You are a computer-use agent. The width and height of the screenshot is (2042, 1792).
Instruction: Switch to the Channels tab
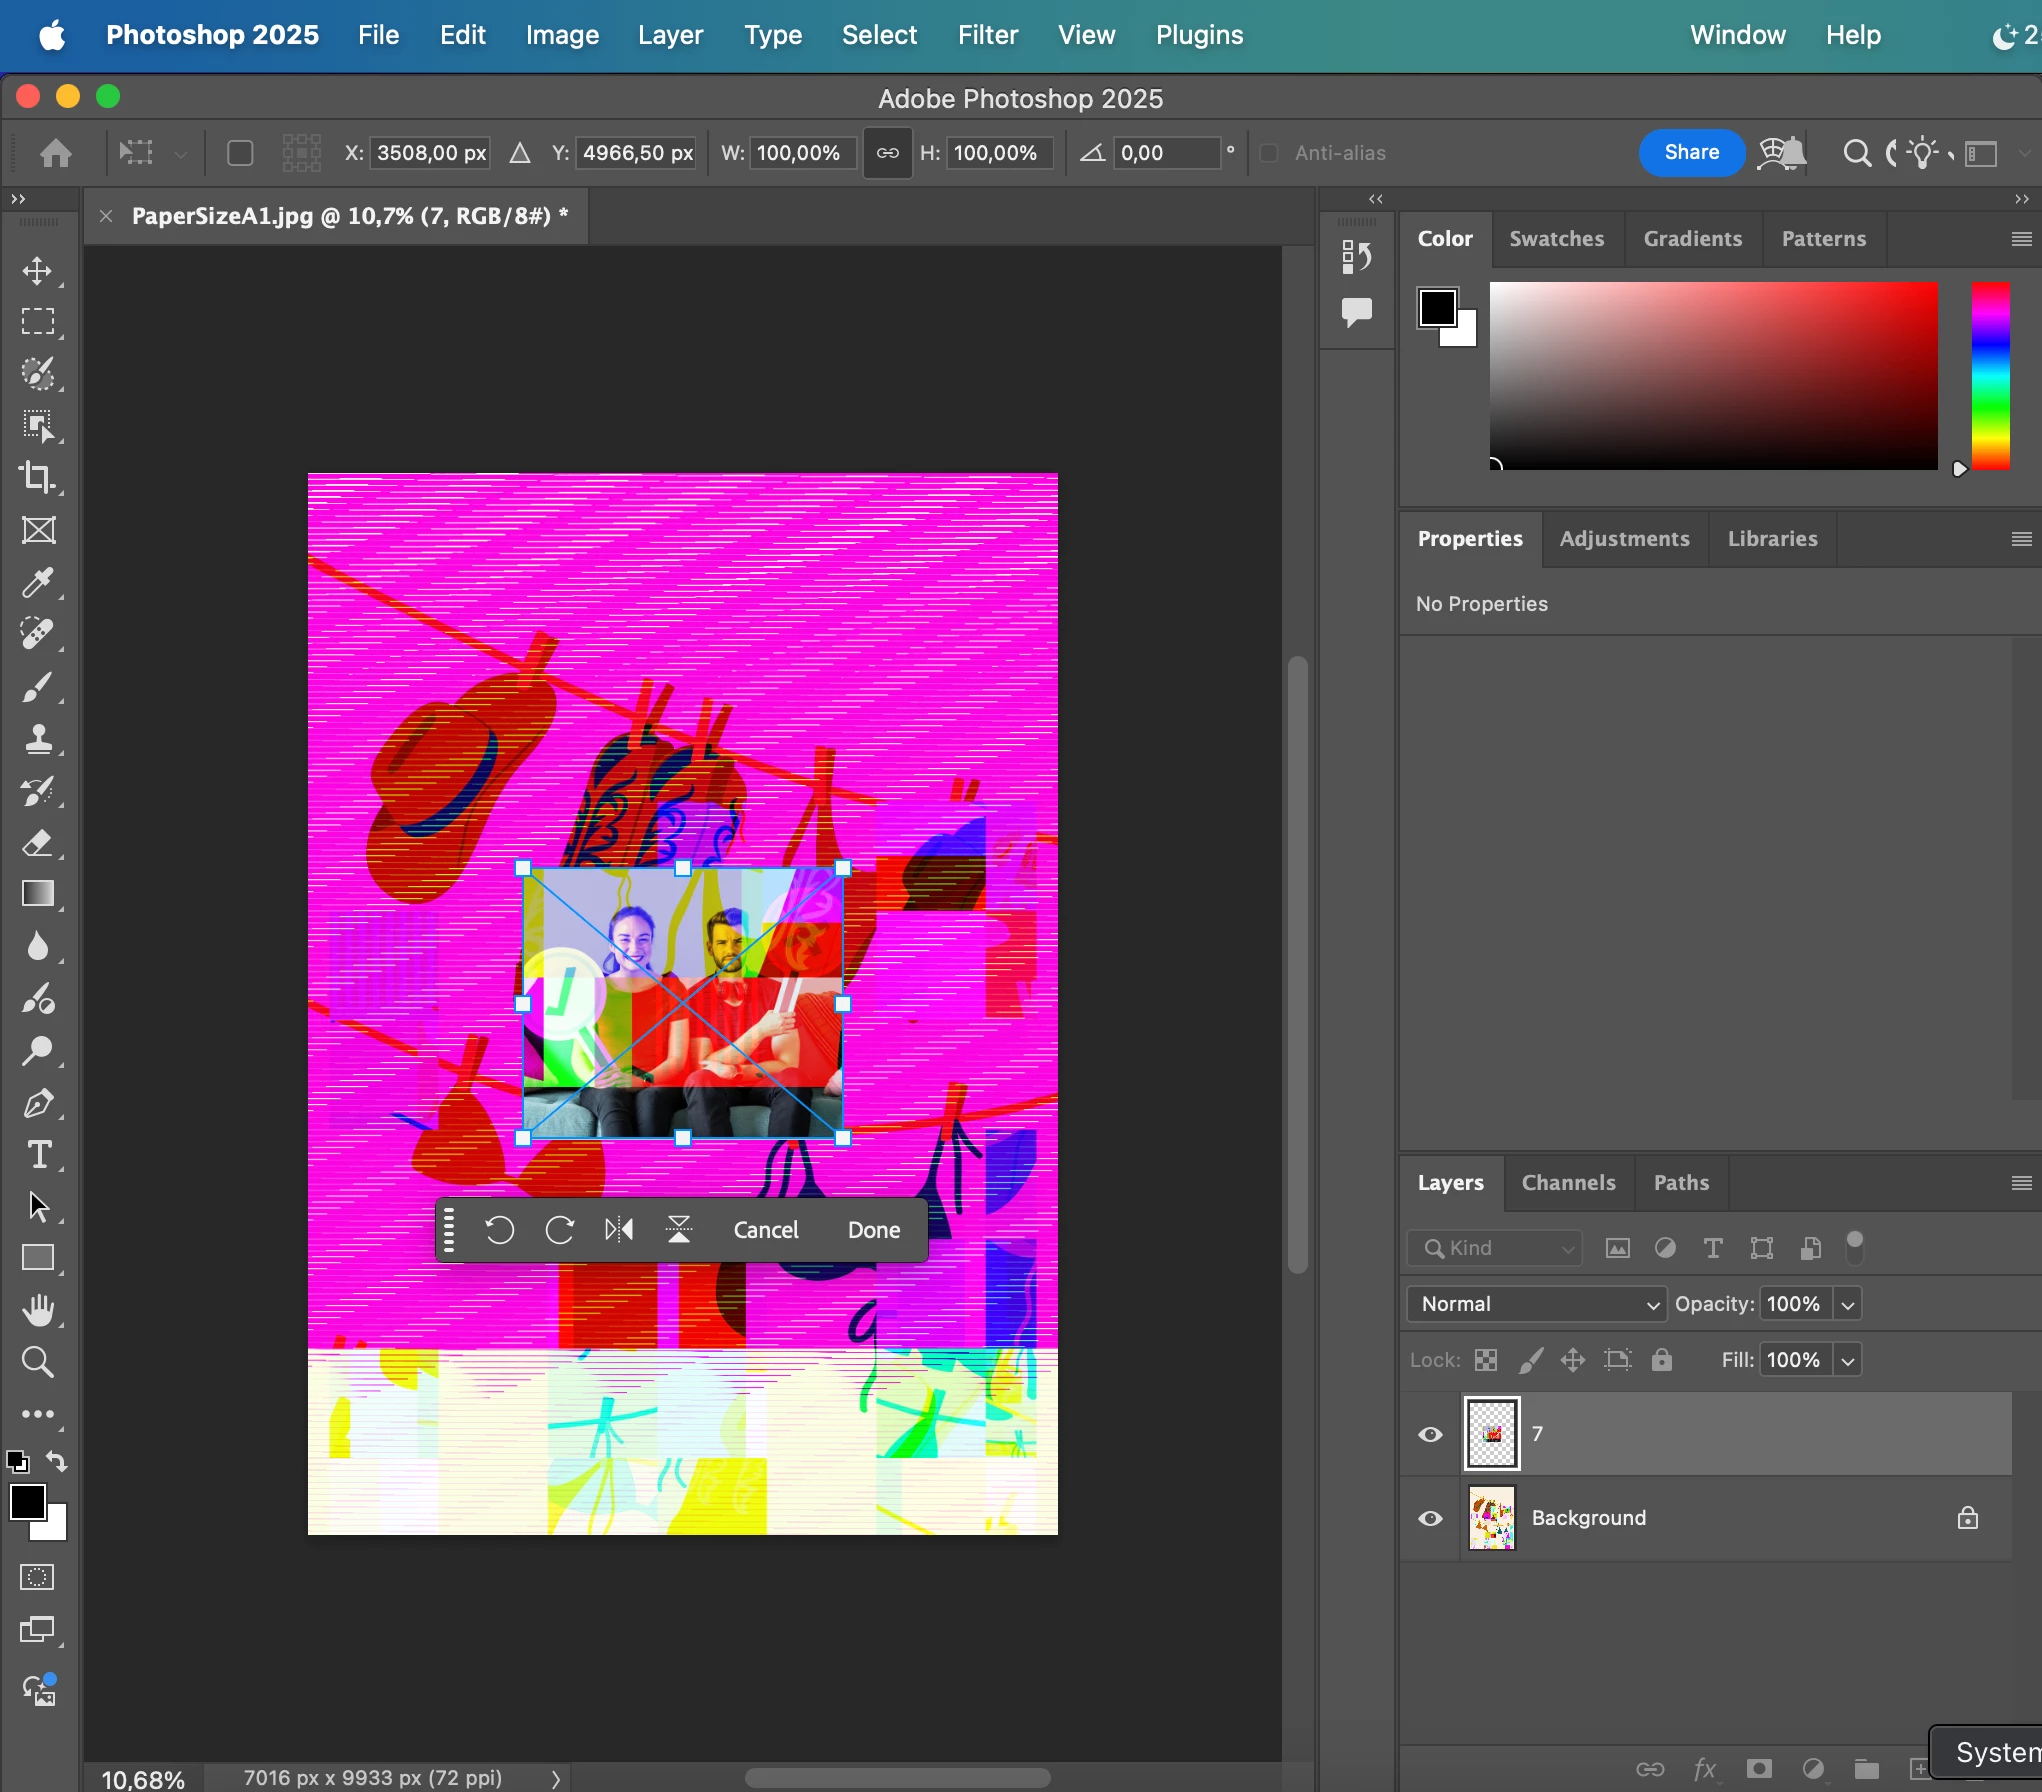(x=1568, y=1182)
